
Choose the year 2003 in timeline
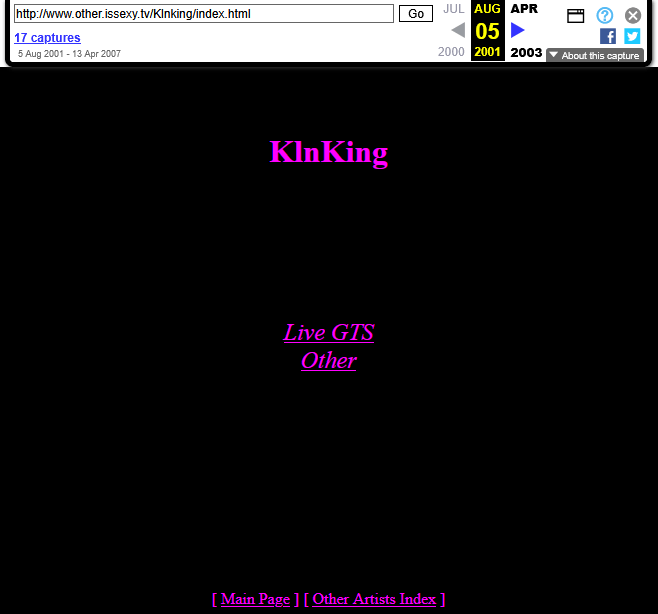point(526,53)
